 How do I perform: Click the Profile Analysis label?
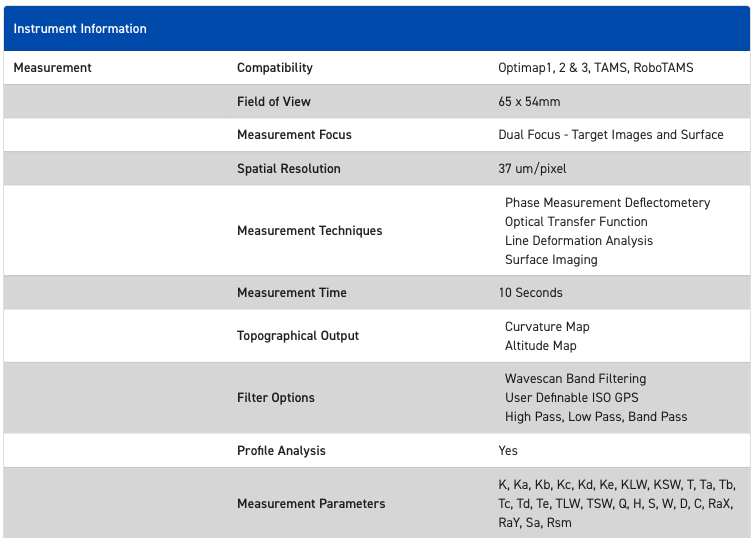281,451
